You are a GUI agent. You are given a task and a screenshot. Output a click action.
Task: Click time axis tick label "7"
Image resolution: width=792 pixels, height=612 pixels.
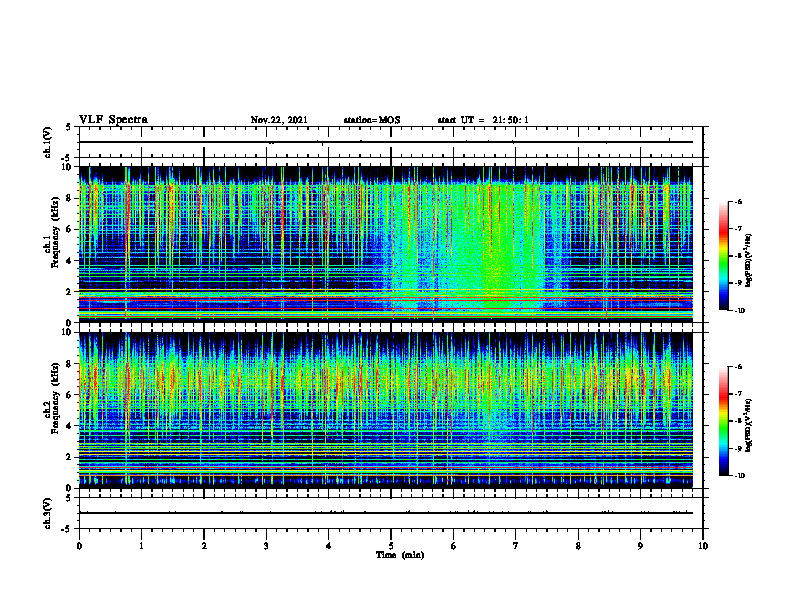point(516,546)
